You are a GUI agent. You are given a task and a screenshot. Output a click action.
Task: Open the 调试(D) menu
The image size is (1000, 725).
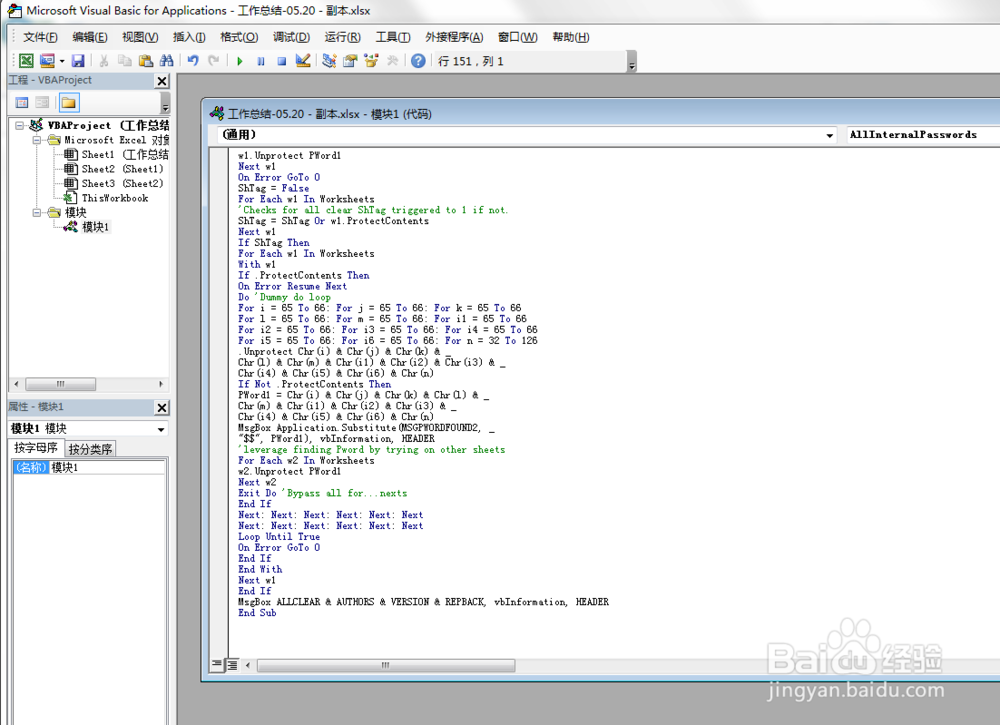click(x=291, y=37)
